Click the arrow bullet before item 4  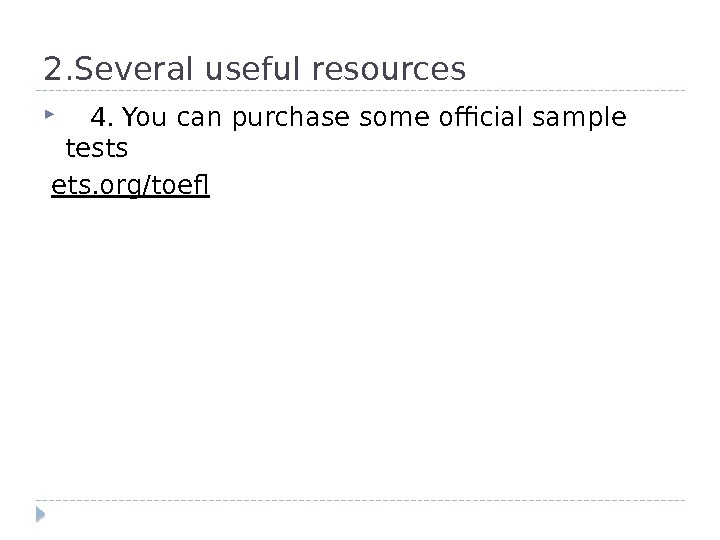[50, 118]
